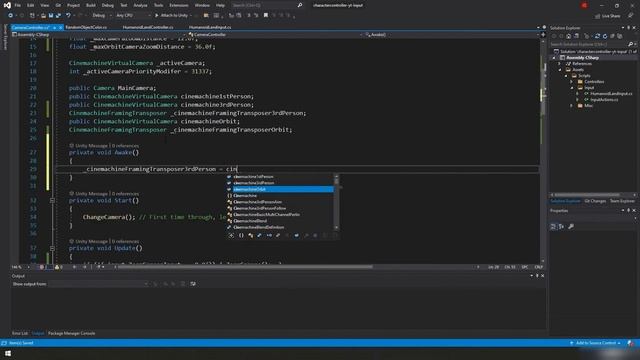This screenshot has width=640, height=360.
Task: Click Properties panel wrench icon
Action: 571,227
